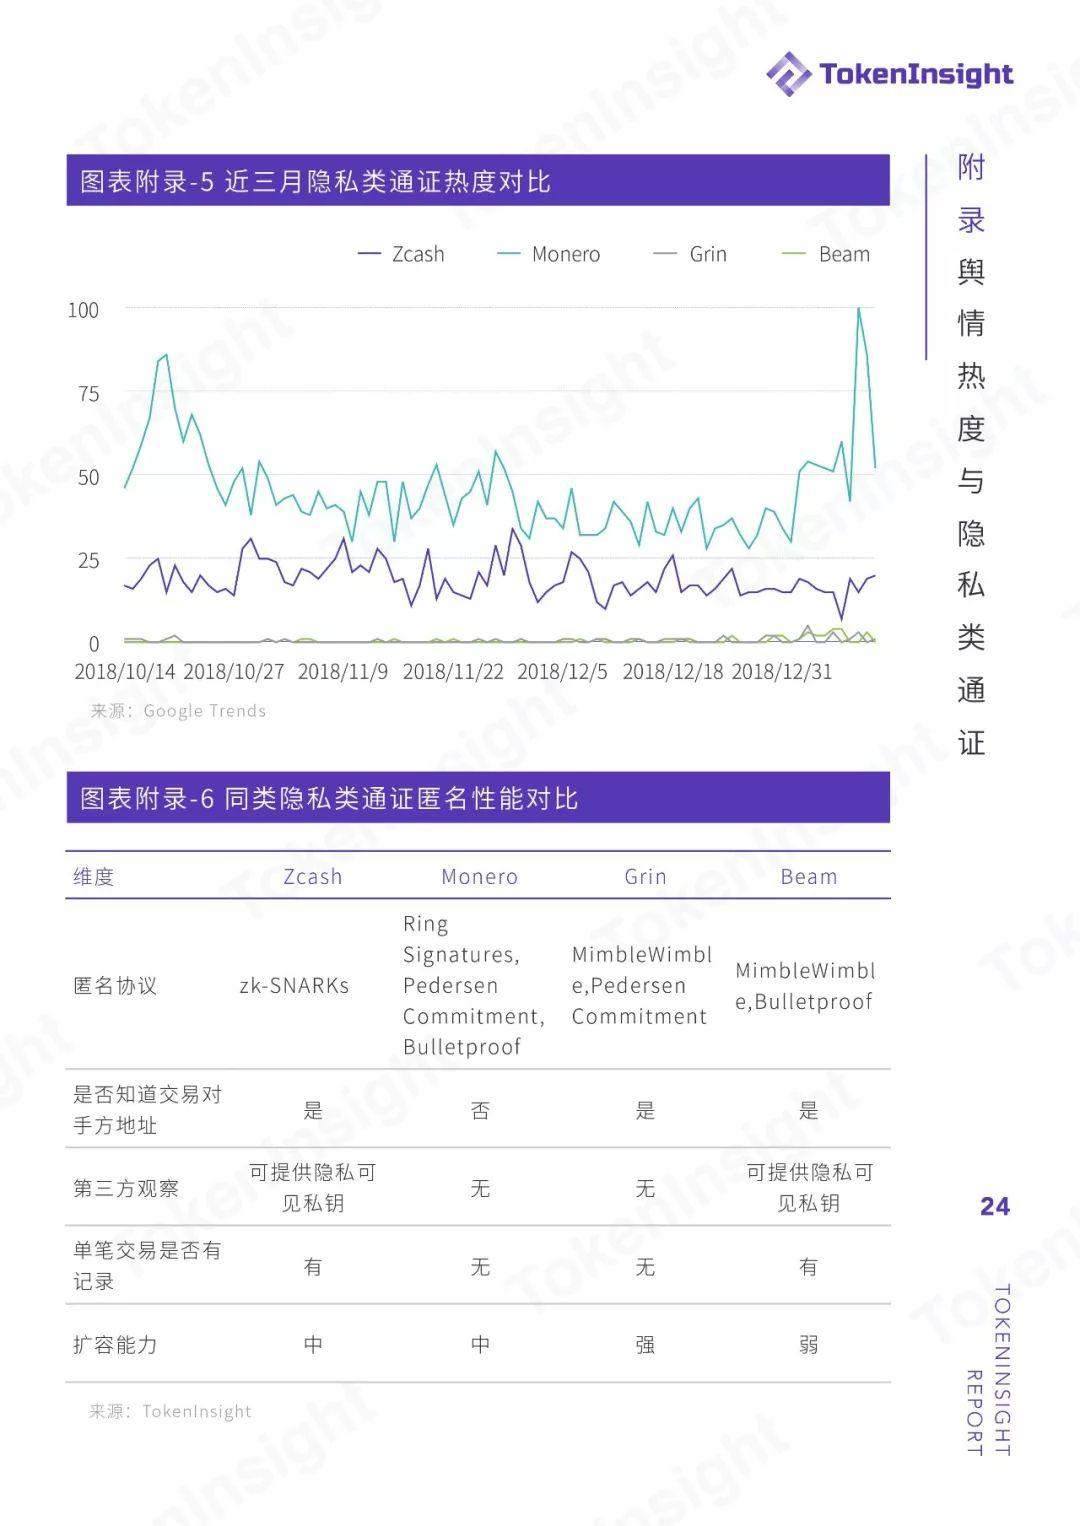Click Zcash's 可提供隐私可见私钥 cell
This screenshot has width=1080, height=1526.
(x=313, y=1188)
